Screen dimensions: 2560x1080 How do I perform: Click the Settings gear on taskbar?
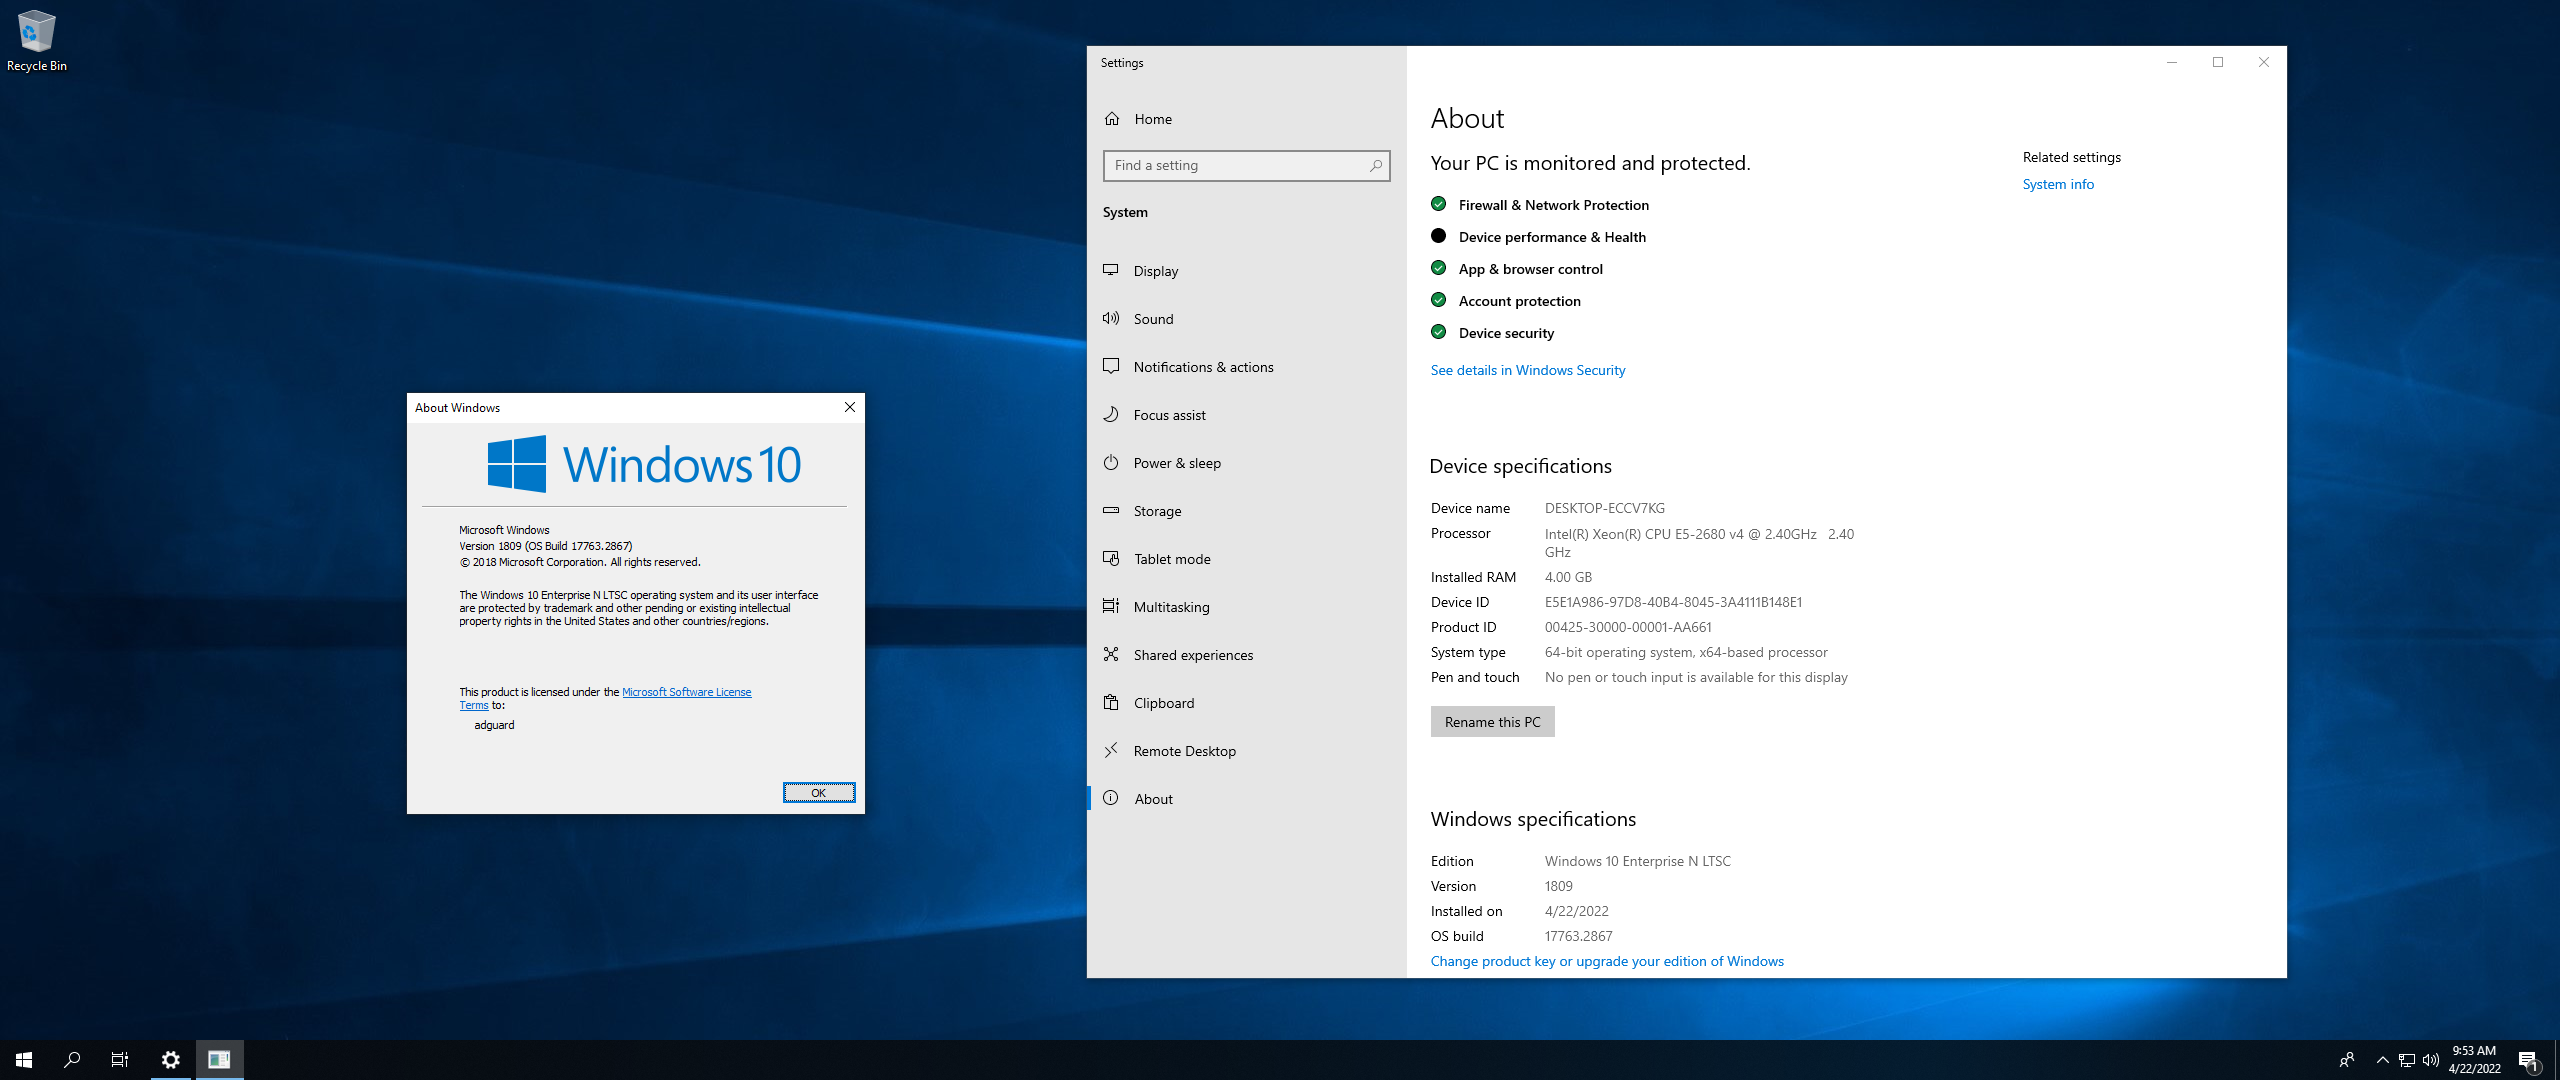[171, 1060]
